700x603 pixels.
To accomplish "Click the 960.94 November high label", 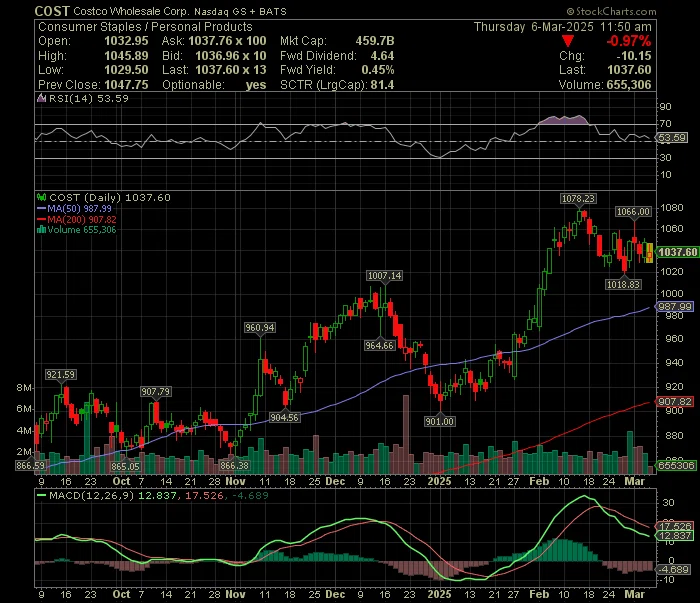I will coord(260,328).
